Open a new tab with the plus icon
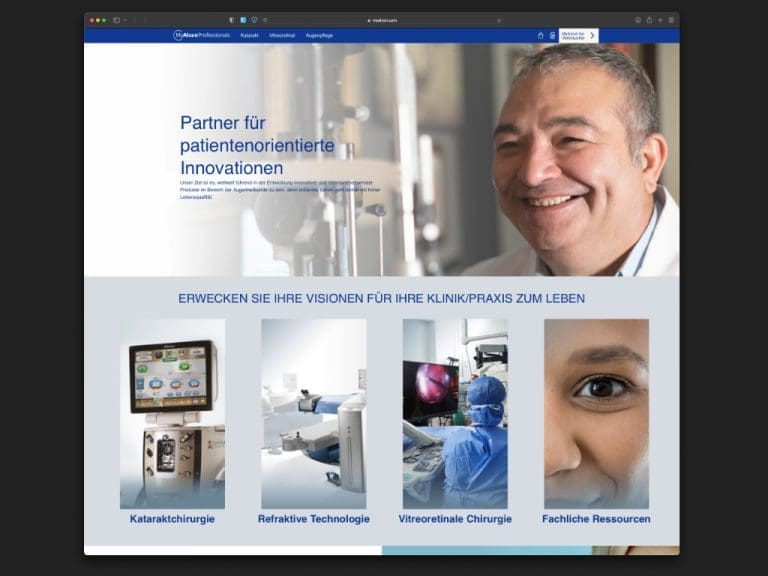Screen dimensions: 768x576 [x=660, y=20]
